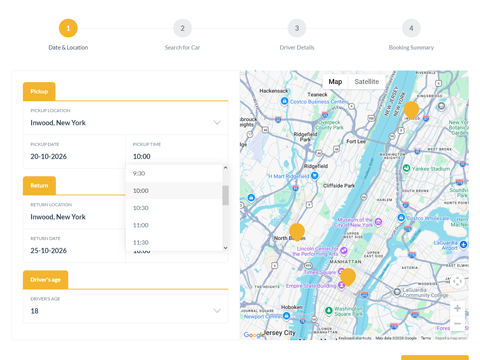This screenshot has height=360, width=480.
Task: Zoom in the map with plus button
Action: [x=457, y=308]
